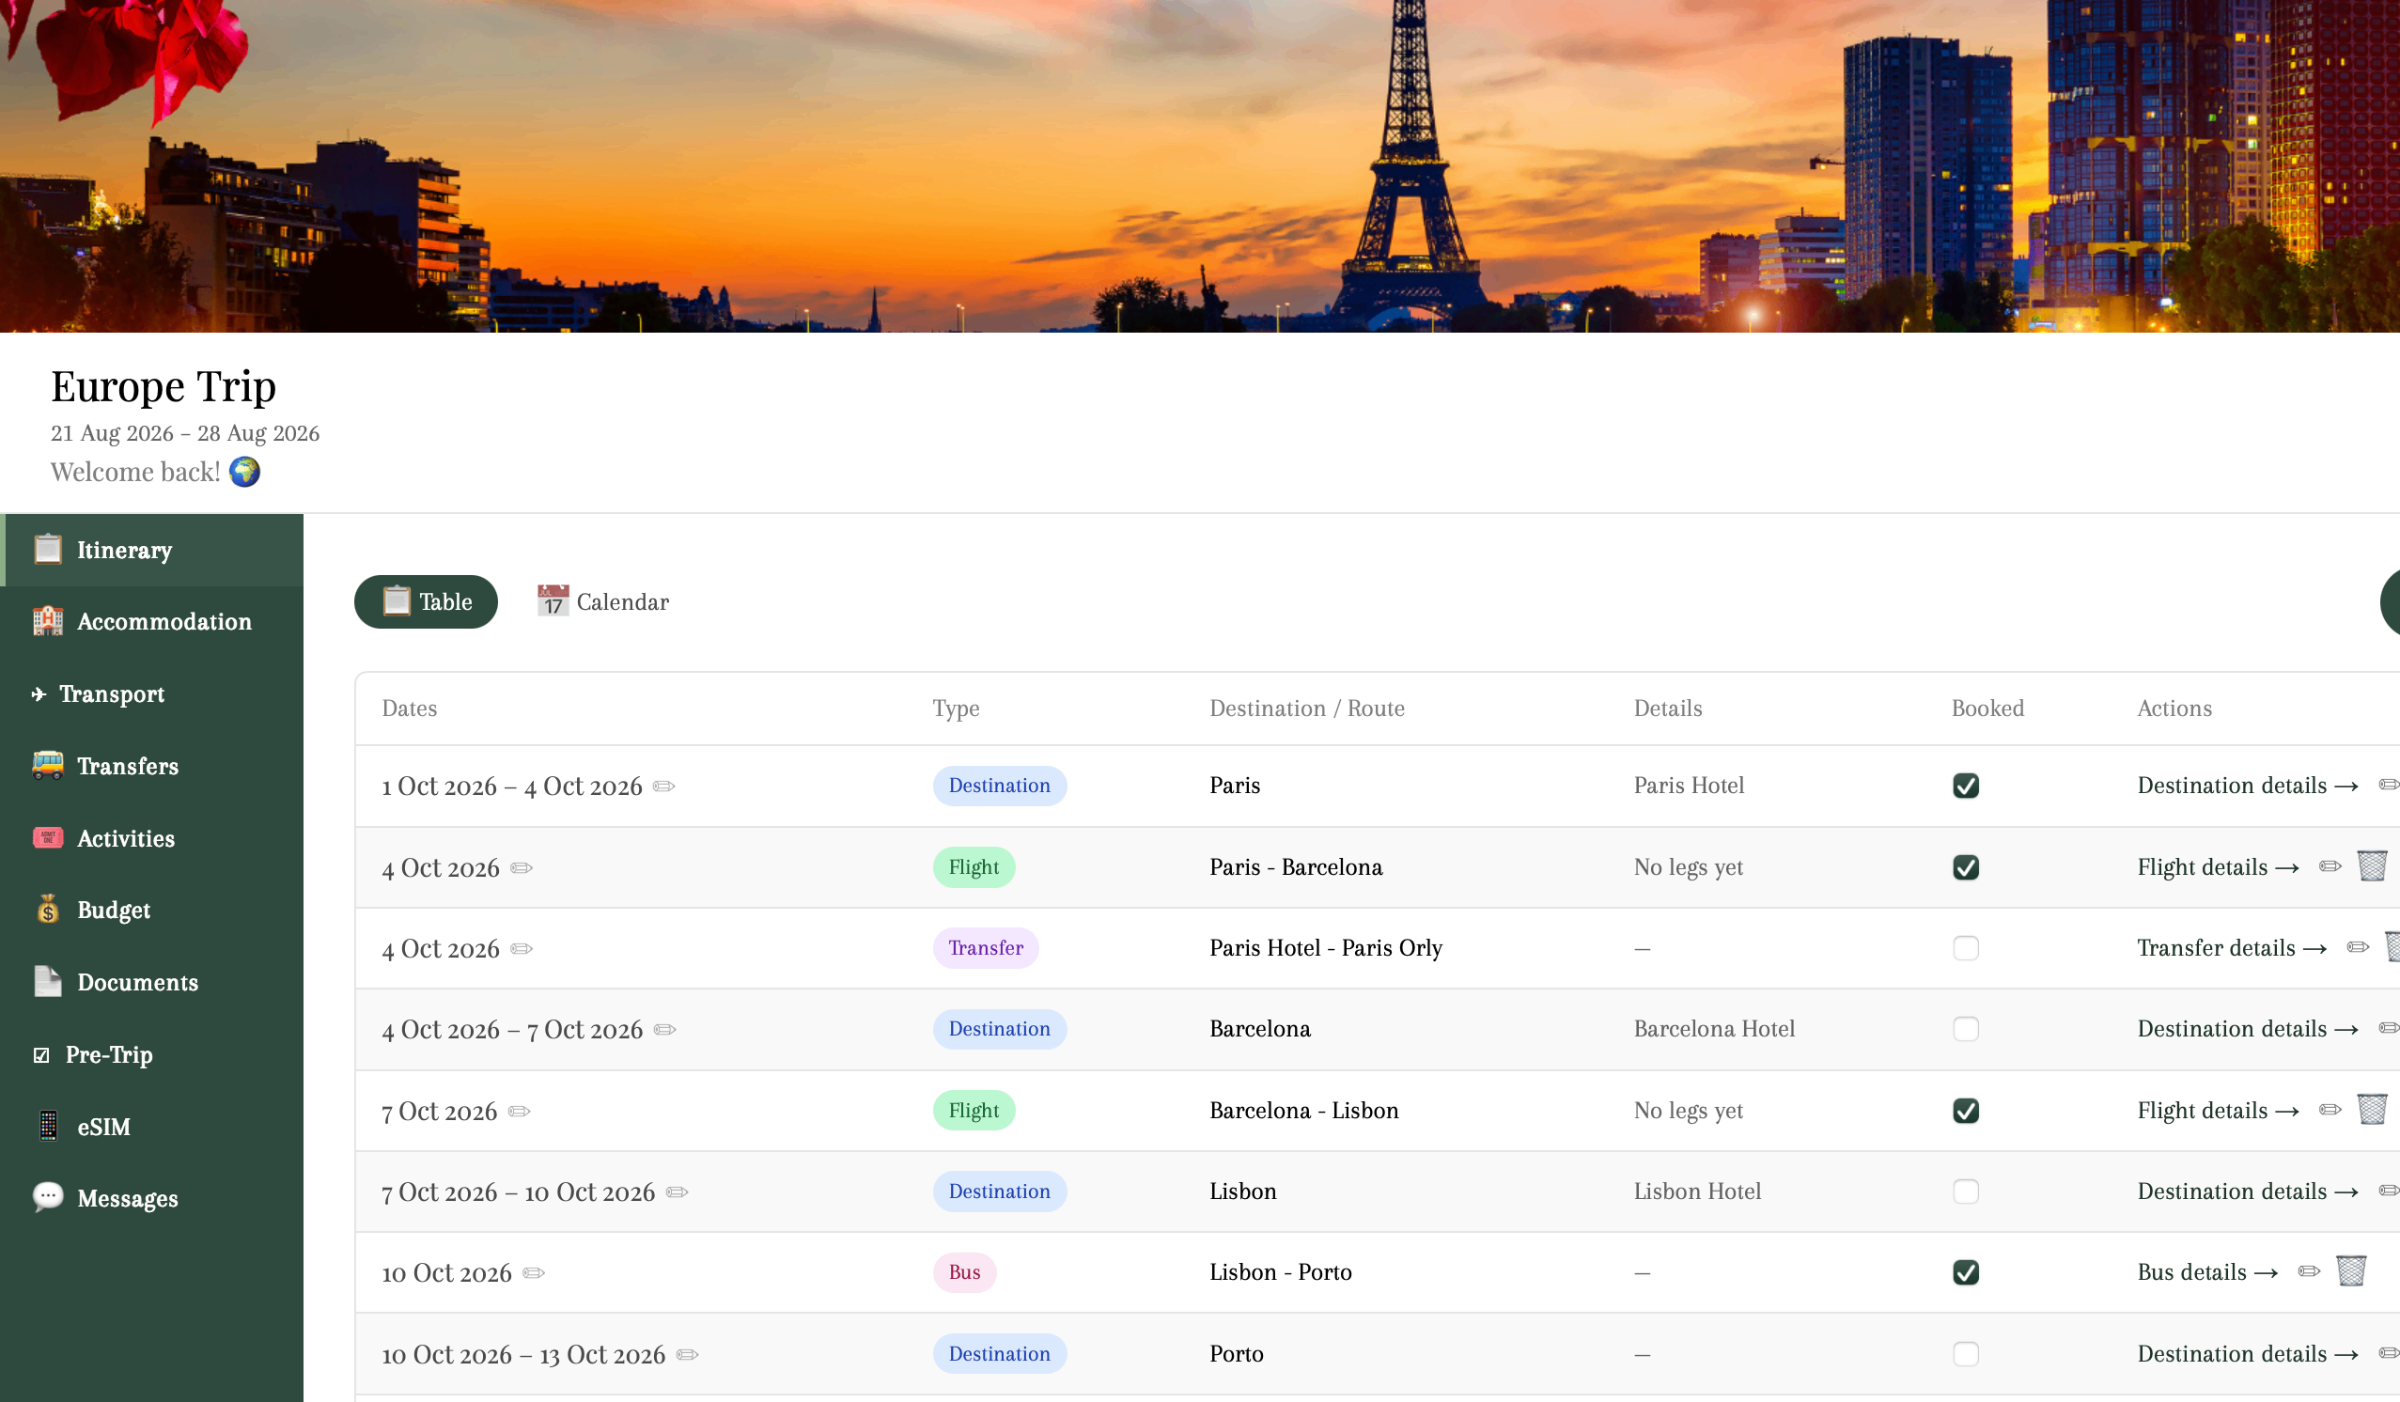2400x1402 pixels.
Task: Edit the Lisbon - Porto bus entry in Actions
Action: click(x=2309, y=1271)
